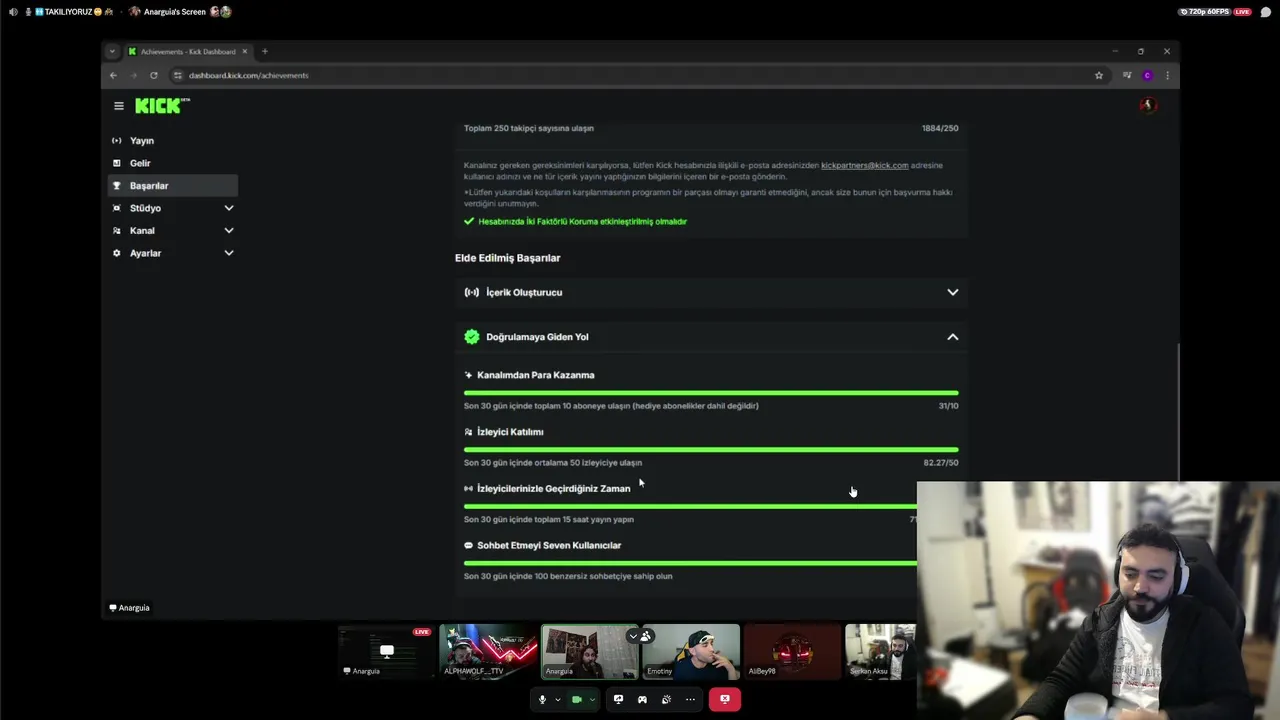Screen dimensions: 1280x720
Task: Open the Chrome profile avatar
Action: [x=1147, y=75]
